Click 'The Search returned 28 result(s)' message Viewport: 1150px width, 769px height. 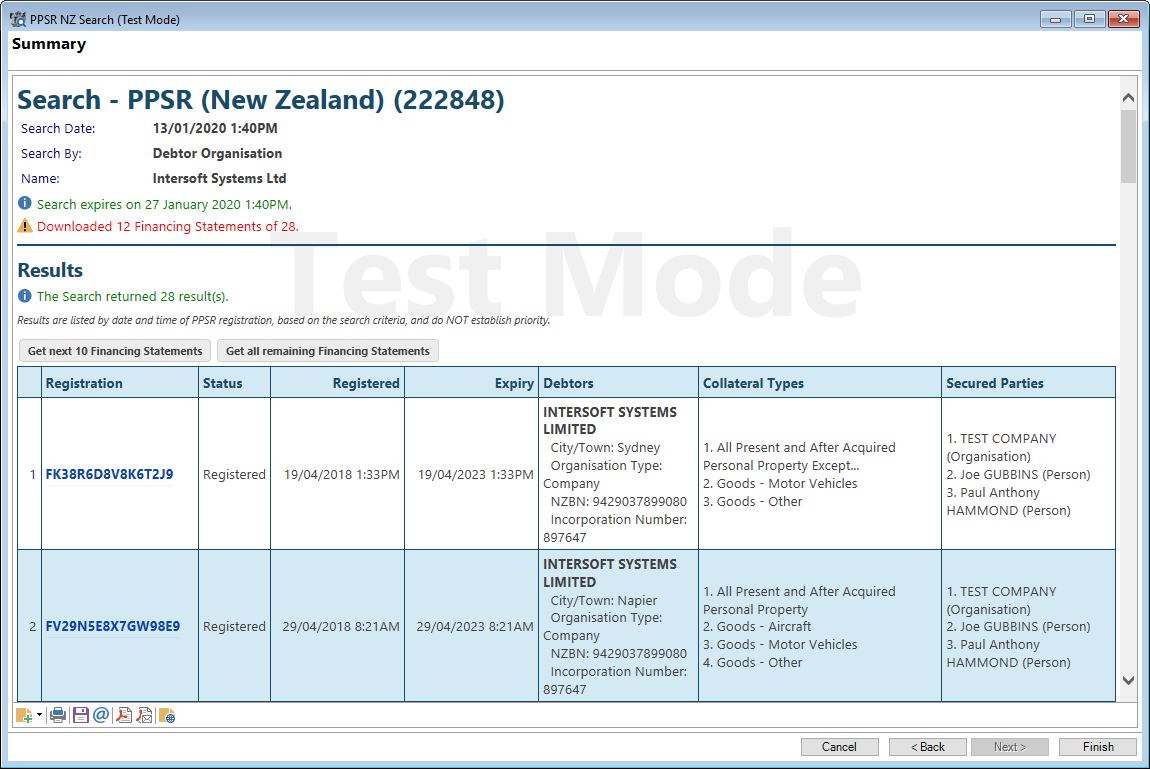133,296
